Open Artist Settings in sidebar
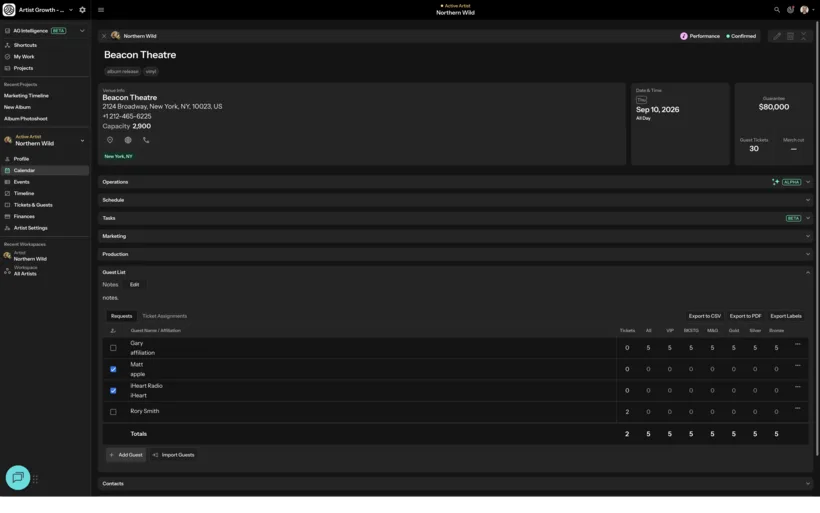 pyautogui.click(x=30, y=228)
